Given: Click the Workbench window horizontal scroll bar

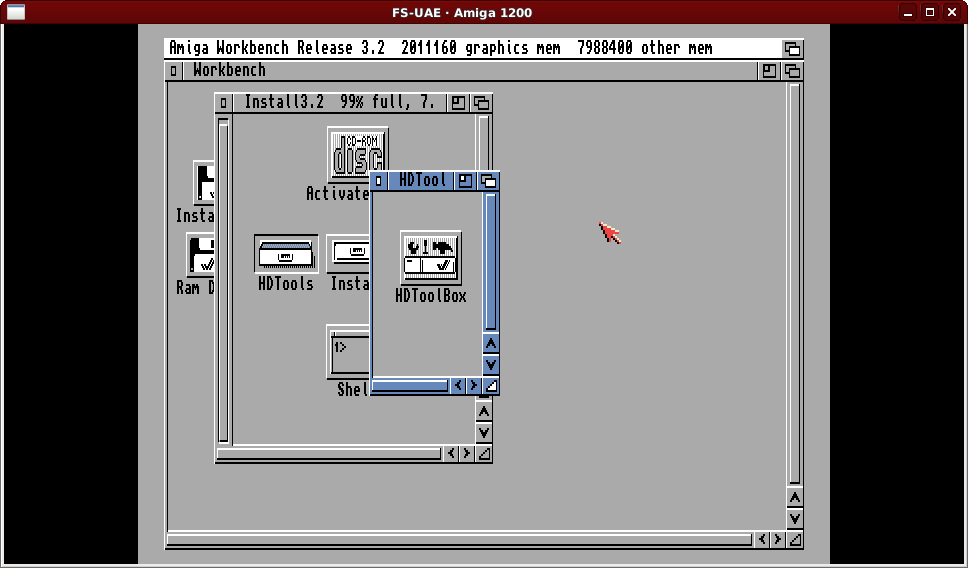Looking at the screenshot, I should click(x=460, y=541).
